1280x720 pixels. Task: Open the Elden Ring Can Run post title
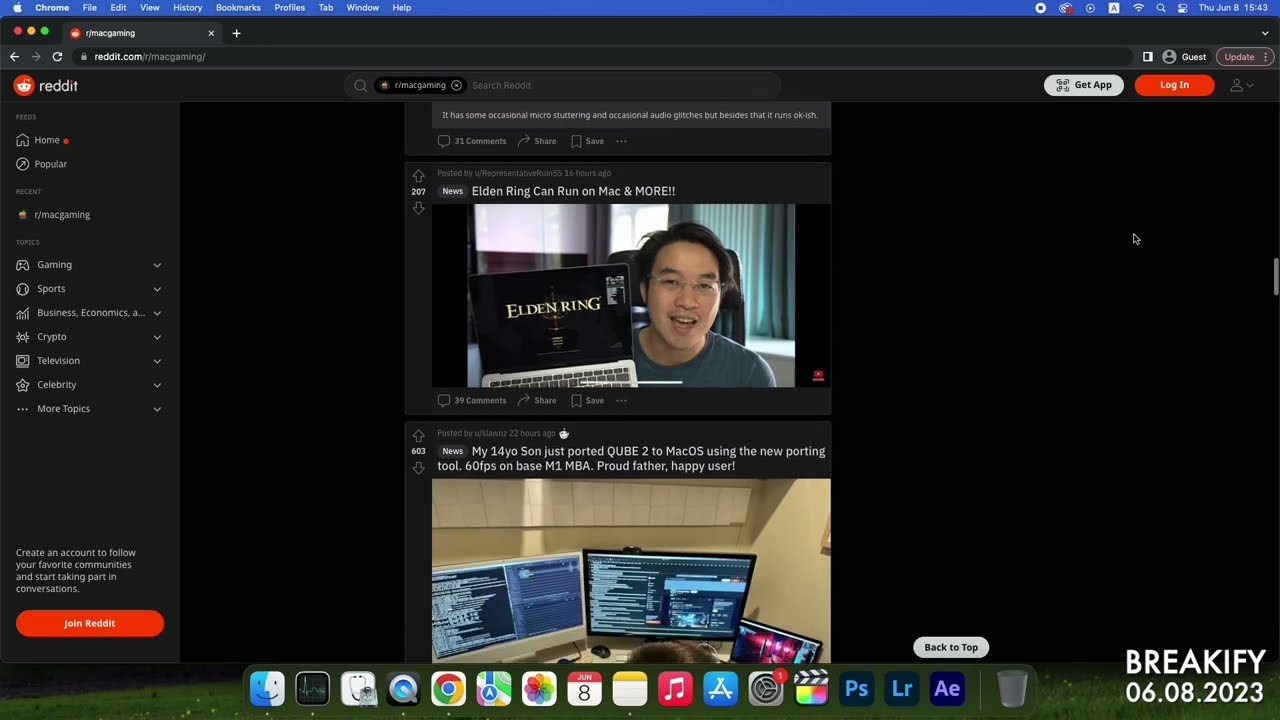(573, 191)
